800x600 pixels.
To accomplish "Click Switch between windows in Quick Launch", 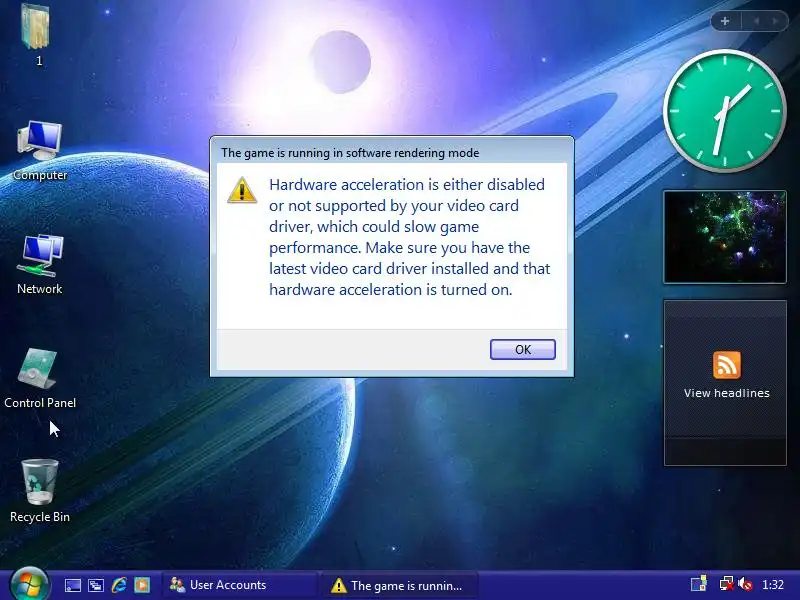I will (x=96, y=585).
